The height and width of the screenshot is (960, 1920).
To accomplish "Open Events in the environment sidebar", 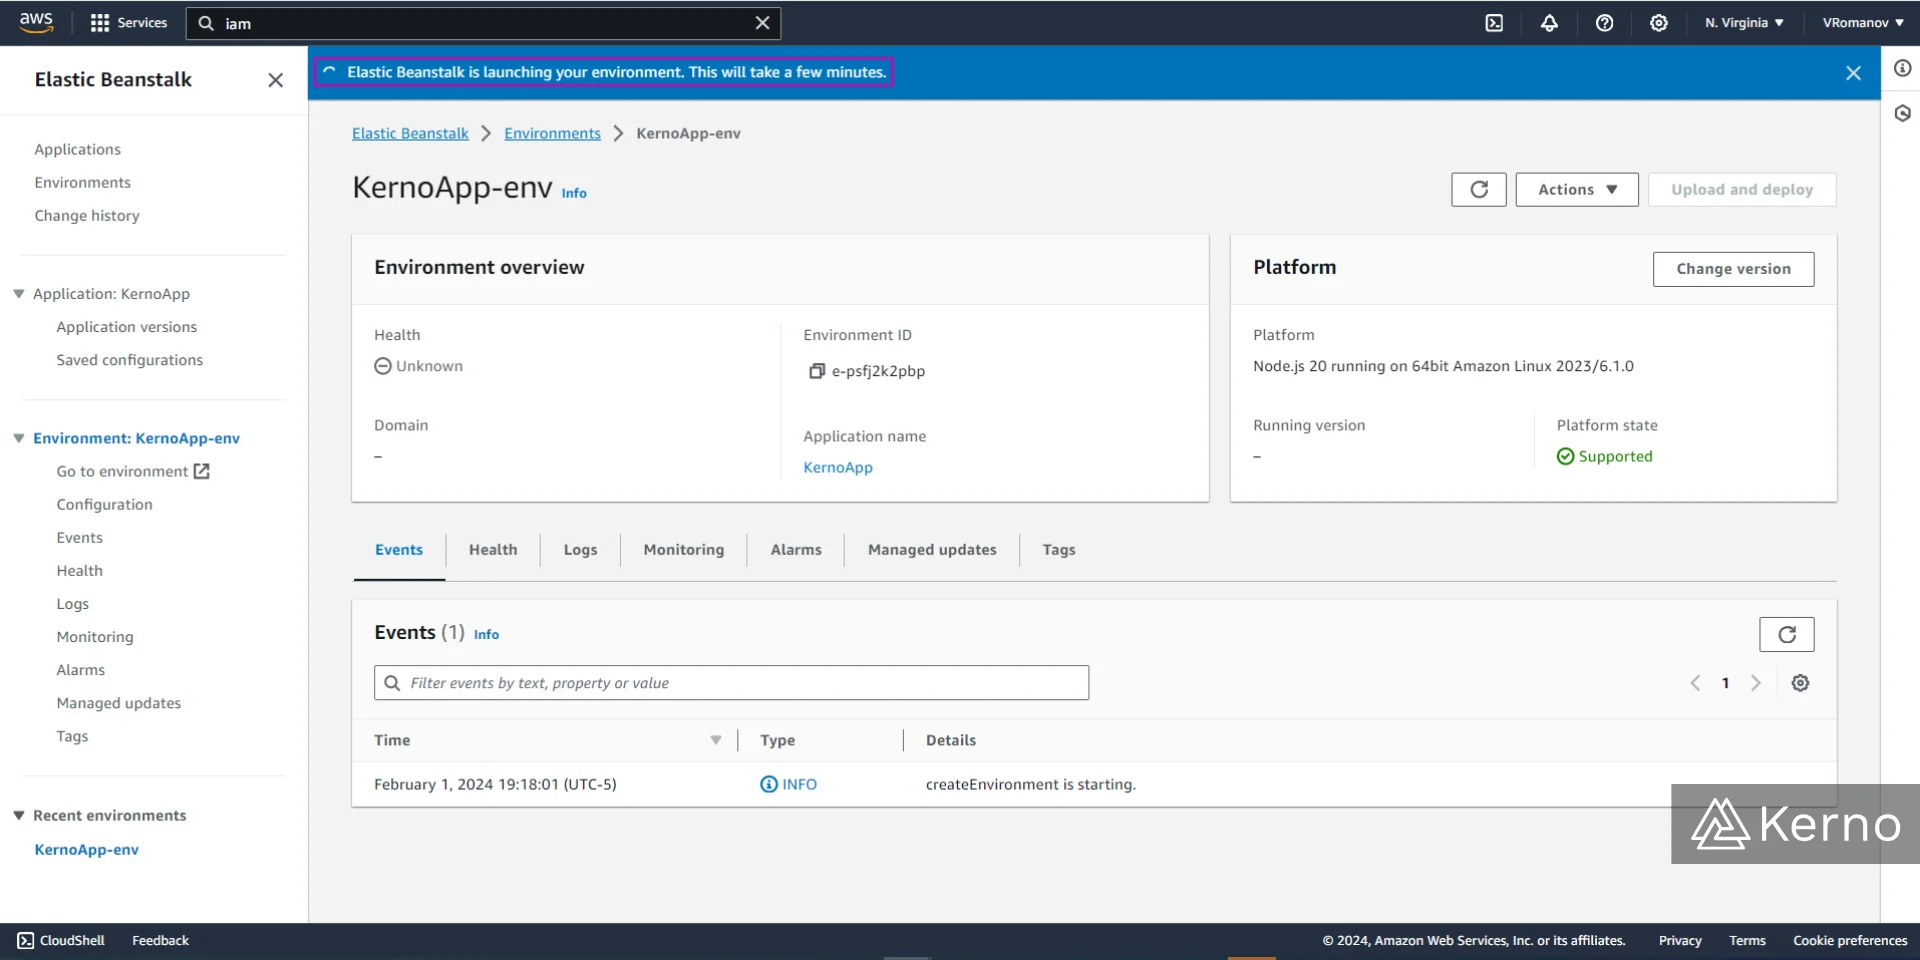I will (x=80, y=538).
